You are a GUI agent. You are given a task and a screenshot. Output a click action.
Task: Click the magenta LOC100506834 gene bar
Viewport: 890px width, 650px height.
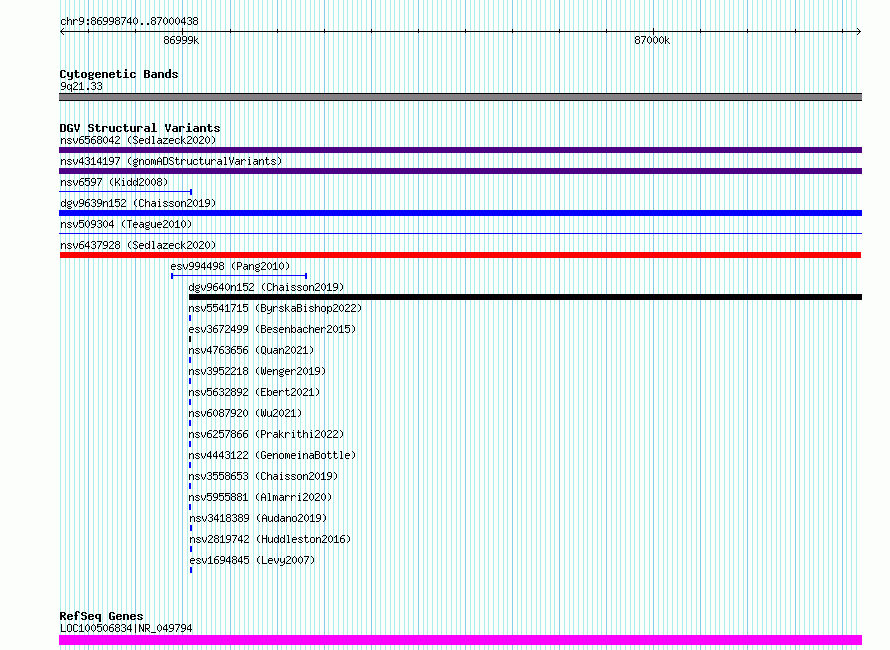(460, 640)
